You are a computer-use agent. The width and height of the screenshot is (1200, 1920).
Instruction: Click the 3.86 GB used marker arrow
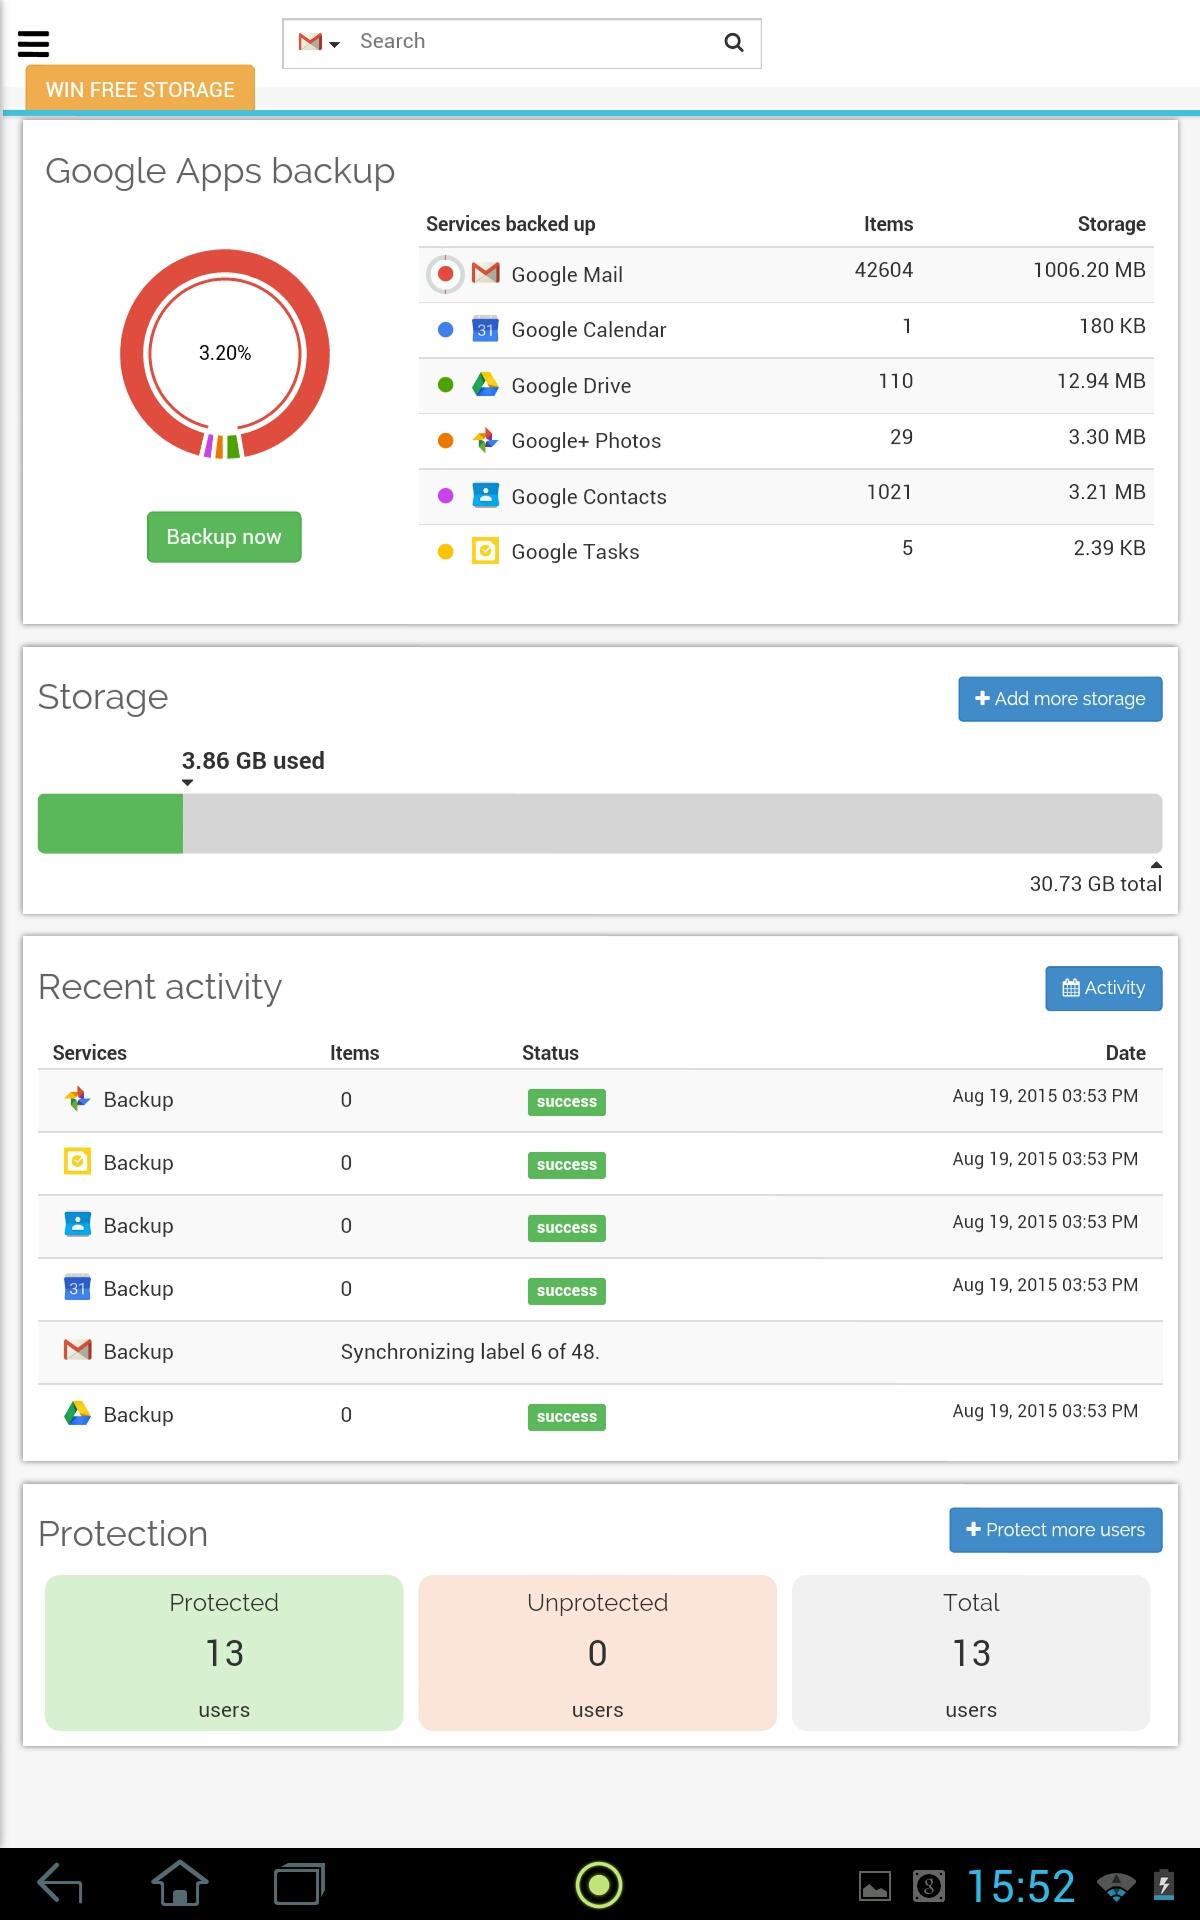tap(188, 783)
